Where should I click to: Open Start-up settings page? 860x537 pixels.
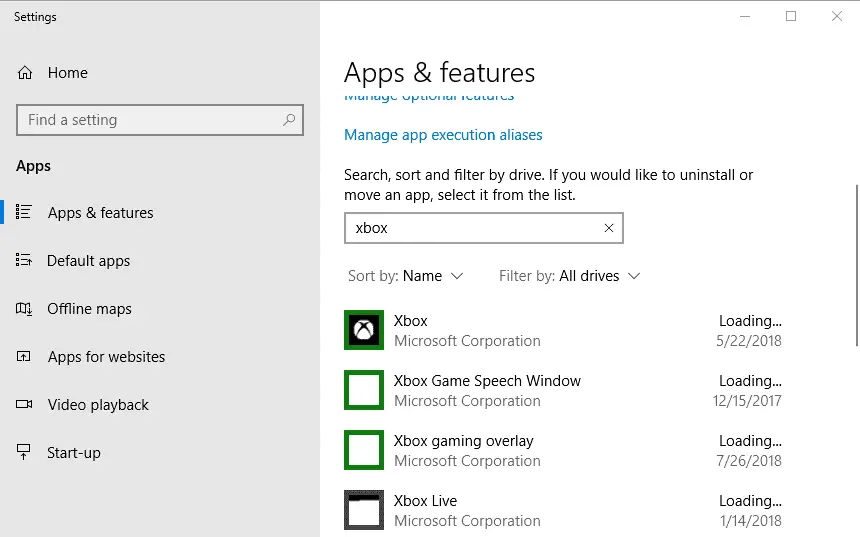[74, 453]
